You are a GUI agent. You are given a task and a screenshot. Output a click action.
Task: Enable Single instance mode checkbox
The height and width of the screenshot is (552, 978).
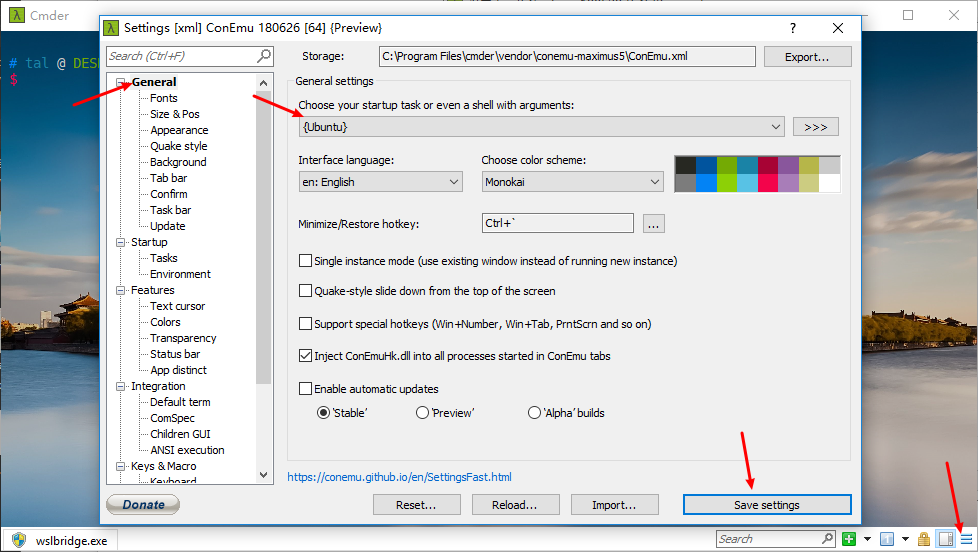click(x=305, y=261)
